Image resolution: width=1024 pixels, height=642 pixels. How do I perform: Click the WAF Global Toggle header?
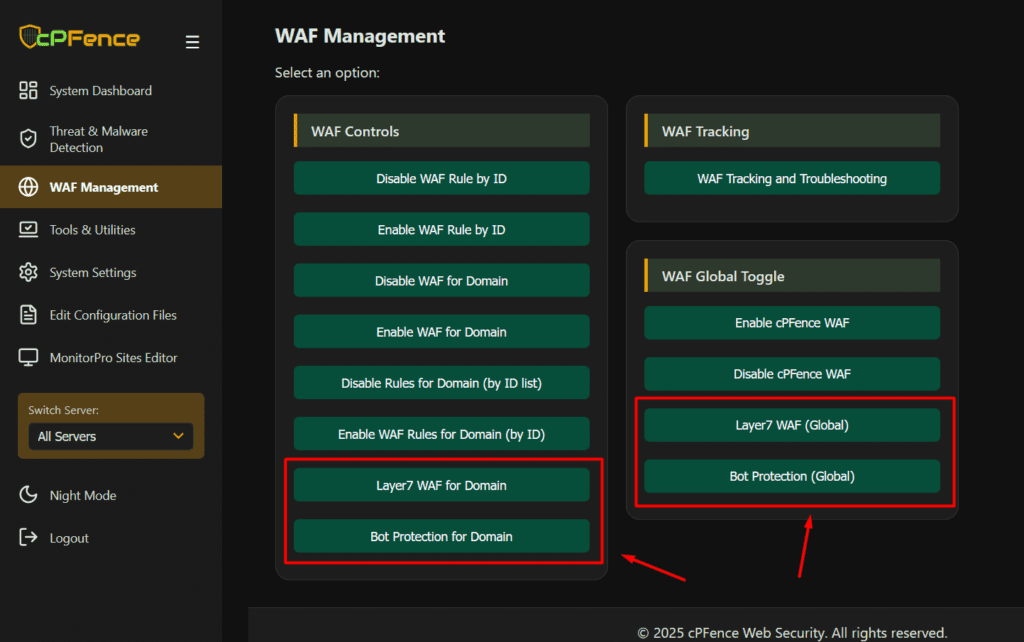point(792,276)
